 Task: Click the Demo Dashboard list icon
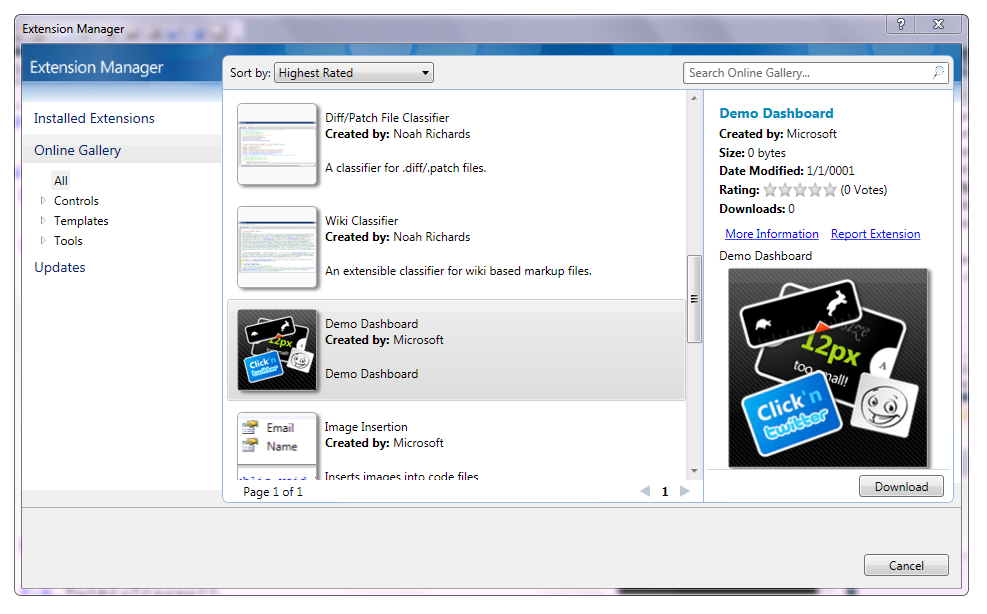coord(277,349)
